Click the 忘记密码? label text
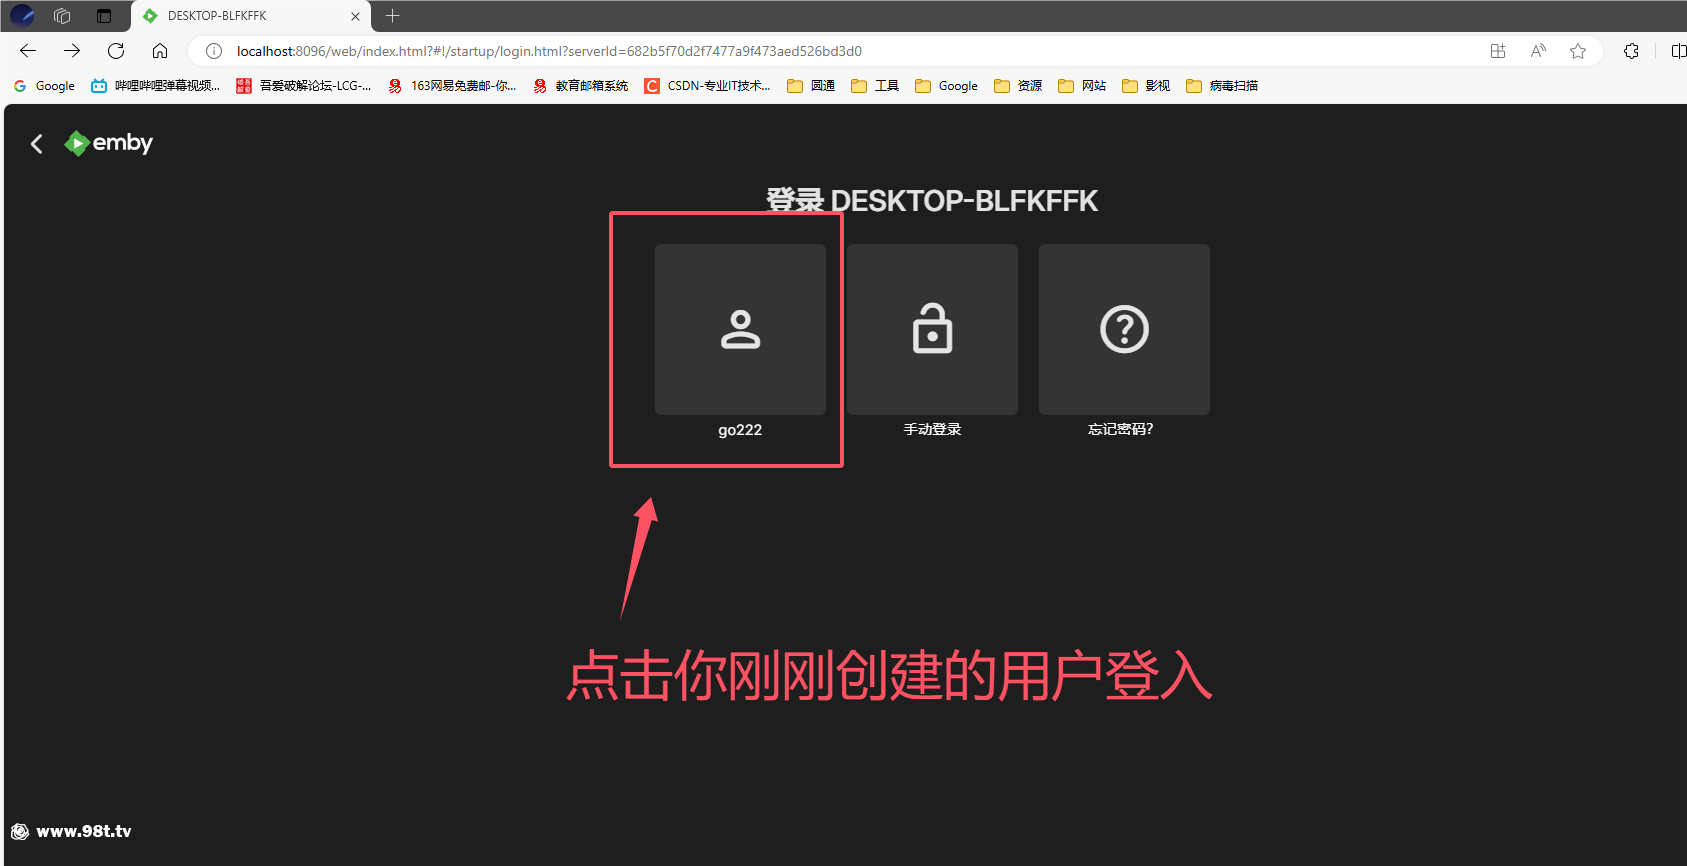The height and width of the screenshot is (866, 1687). pyautogui.click(x=1121, y=429)
